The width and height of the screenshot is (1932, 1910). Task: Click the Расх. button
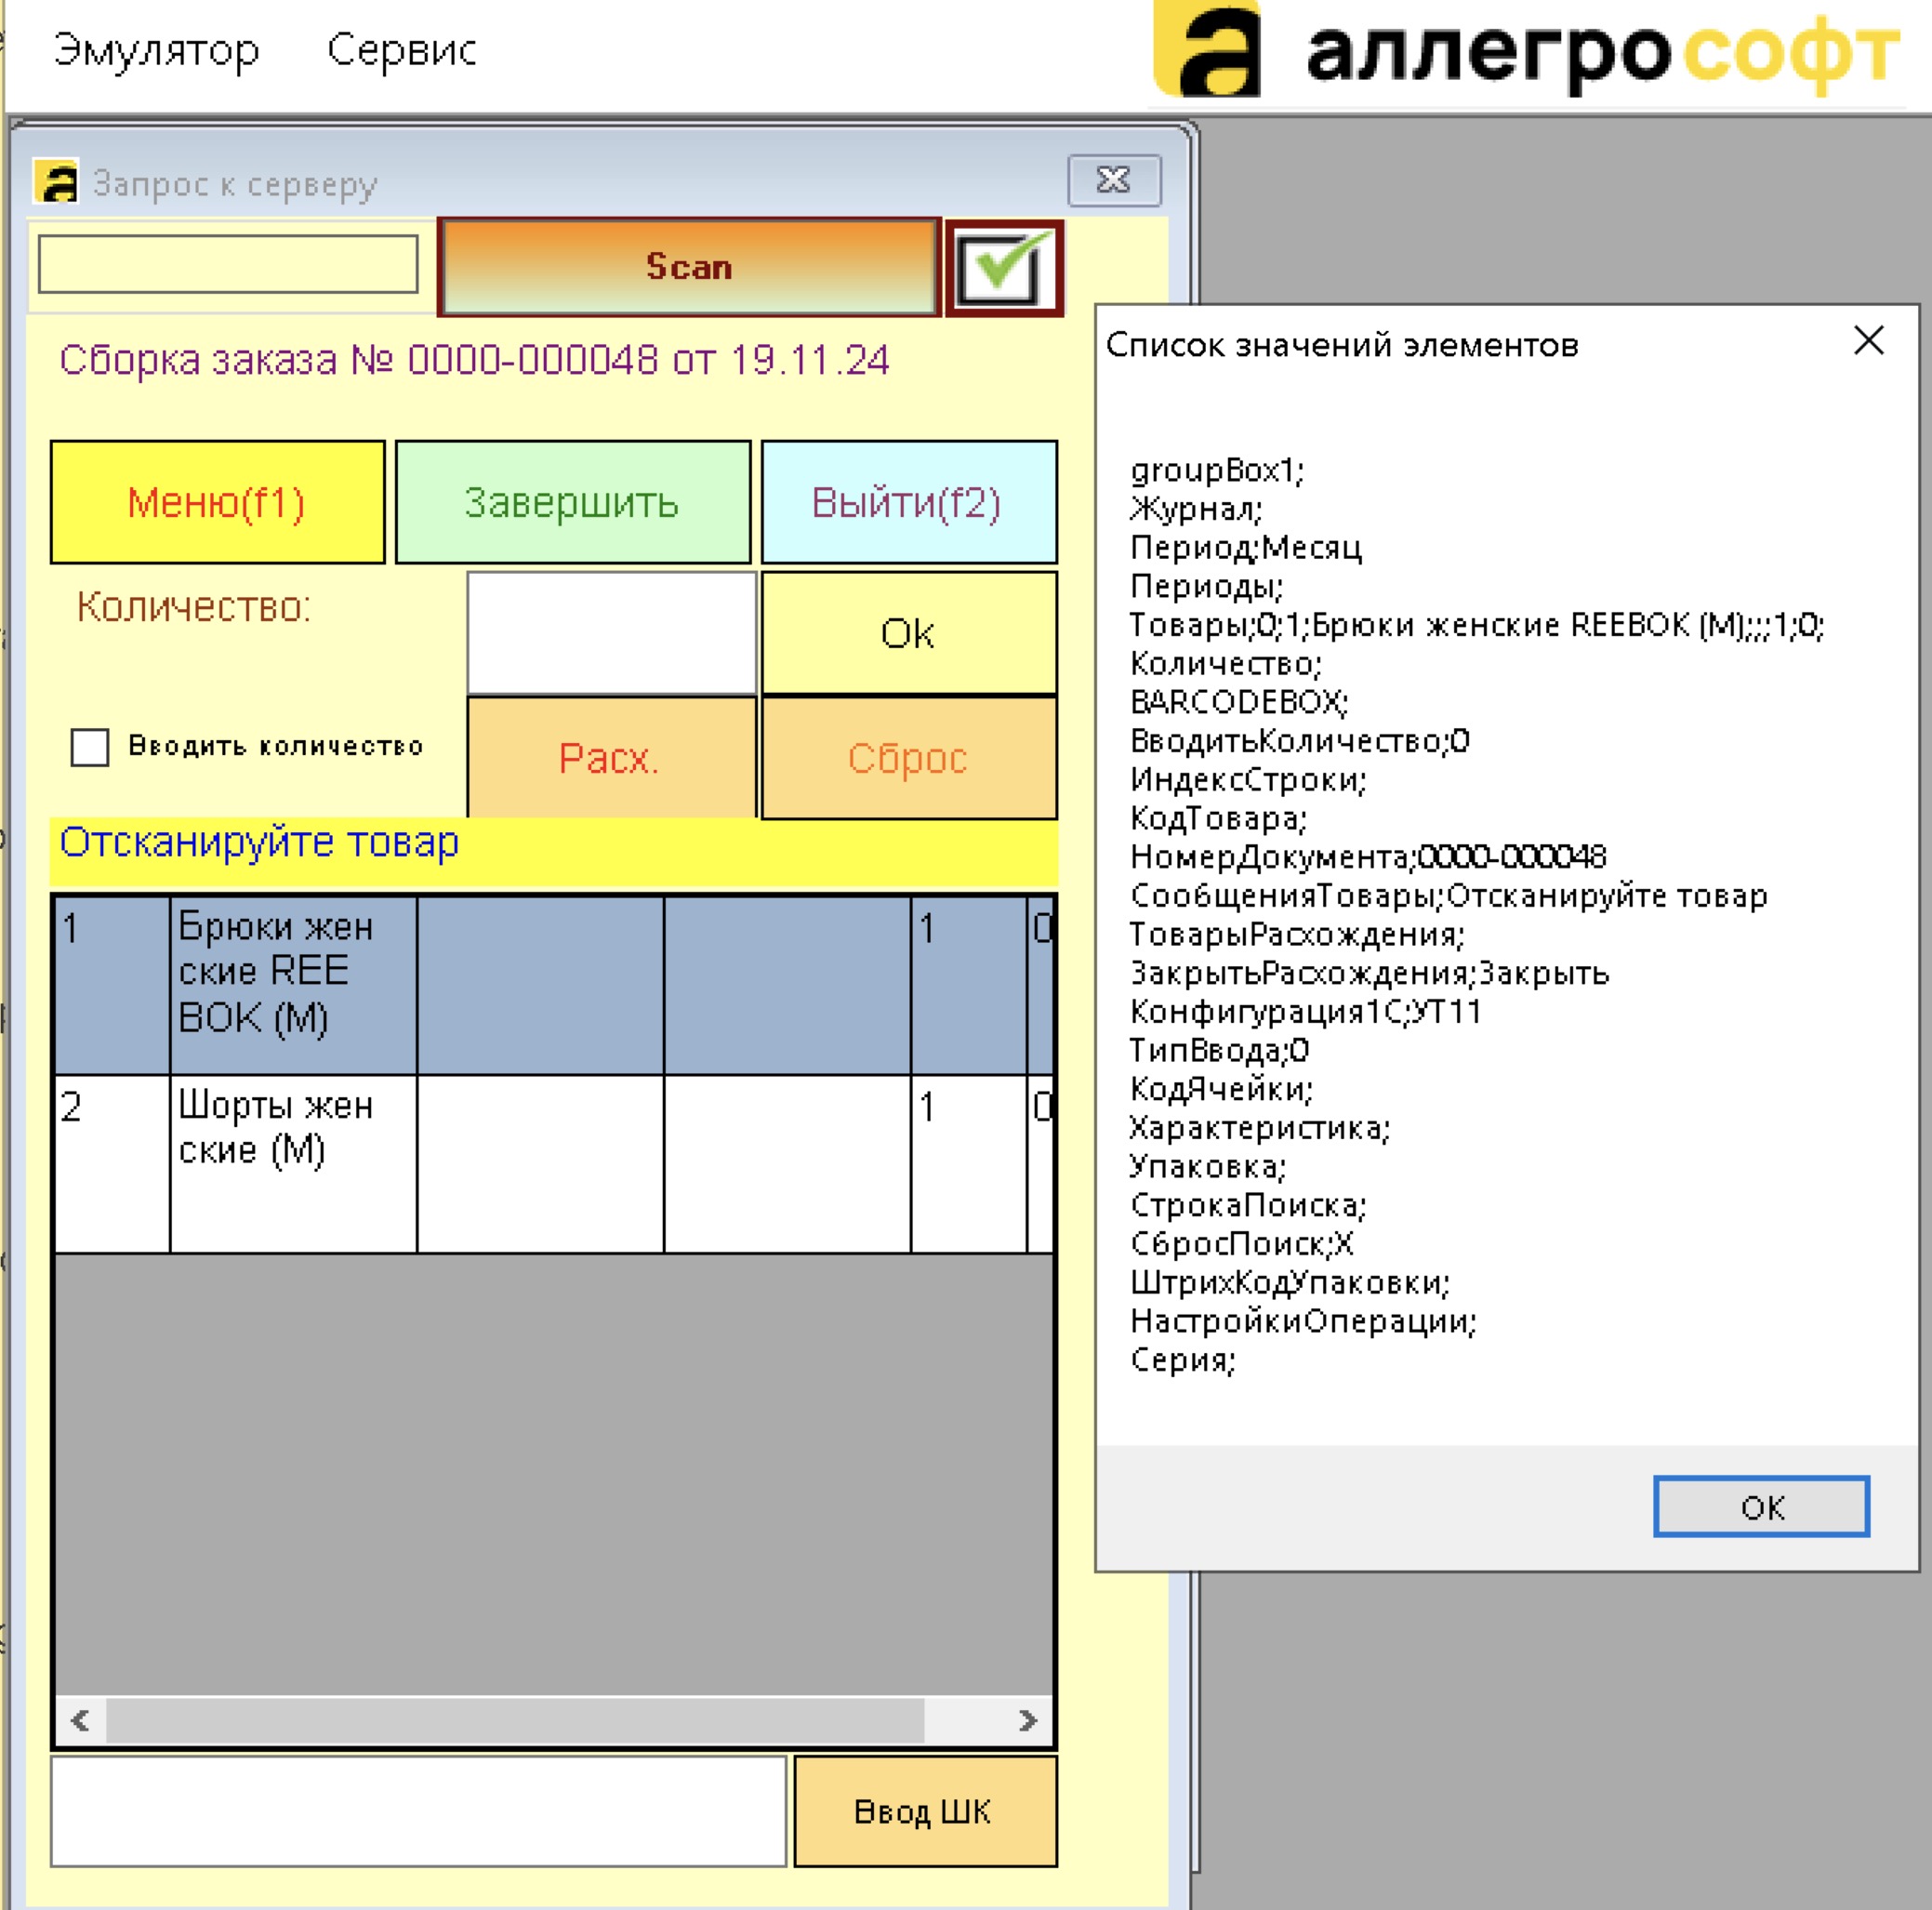(611, 758)
